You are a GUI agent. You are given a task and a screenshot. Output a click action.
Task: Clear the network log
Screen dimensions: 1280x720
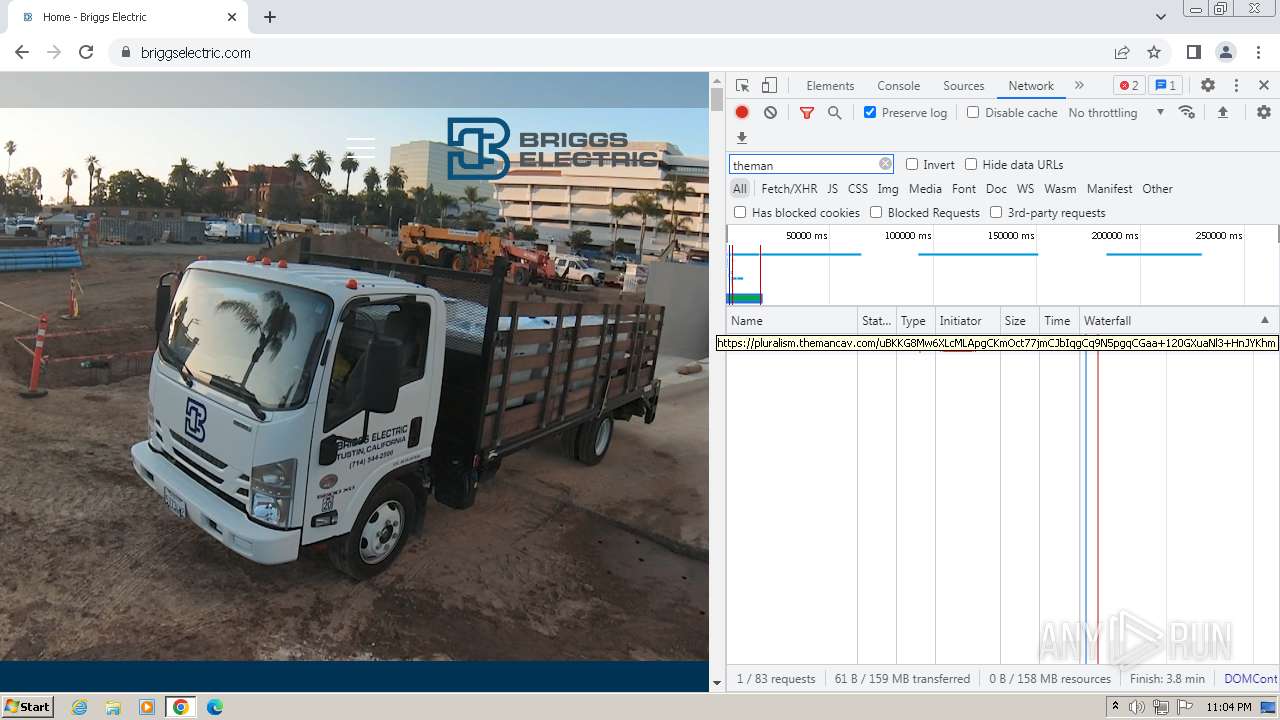(x=770, y=113)
